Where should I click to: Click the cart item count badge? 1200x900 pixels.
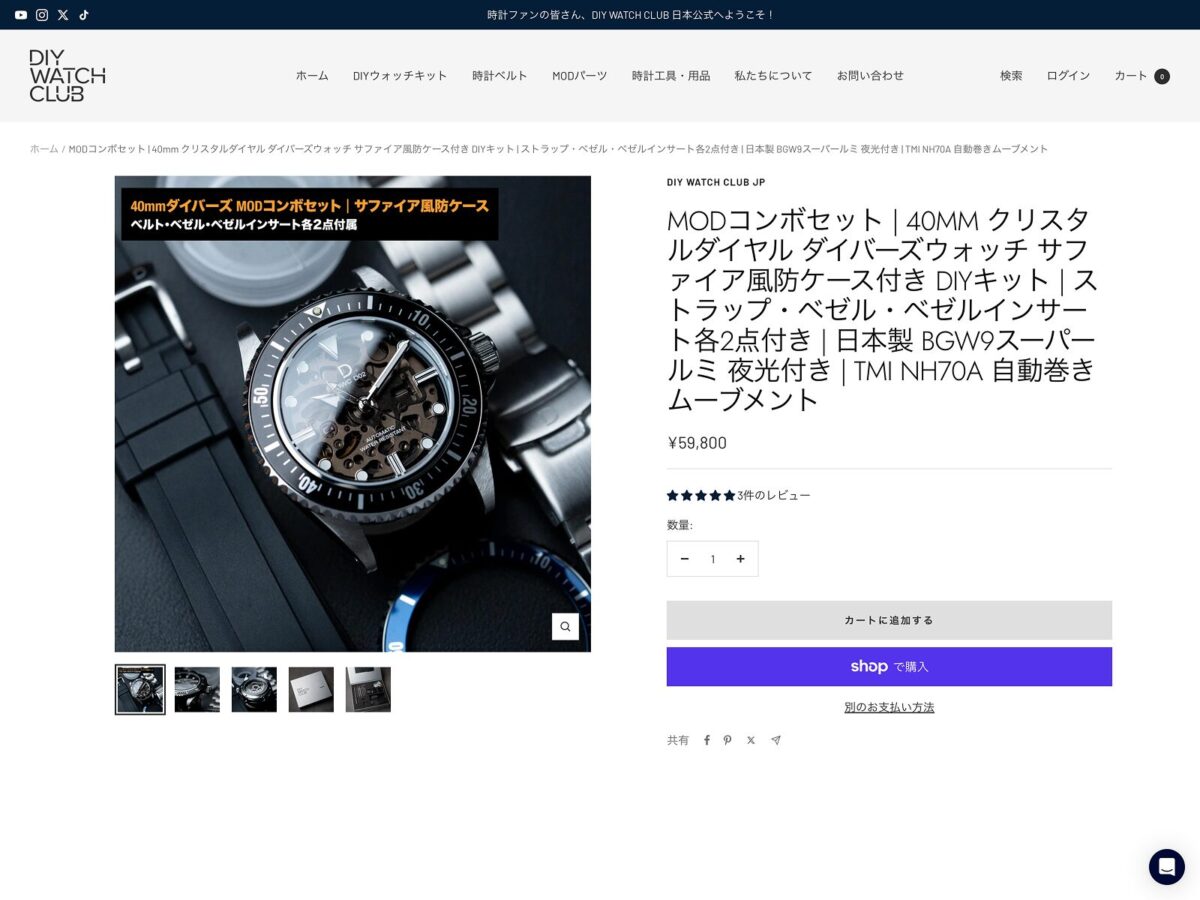point(1162,76)
